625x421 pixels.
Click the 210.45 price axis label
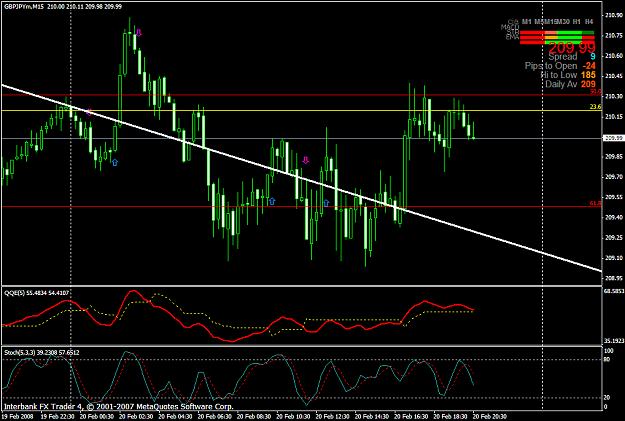614,76
